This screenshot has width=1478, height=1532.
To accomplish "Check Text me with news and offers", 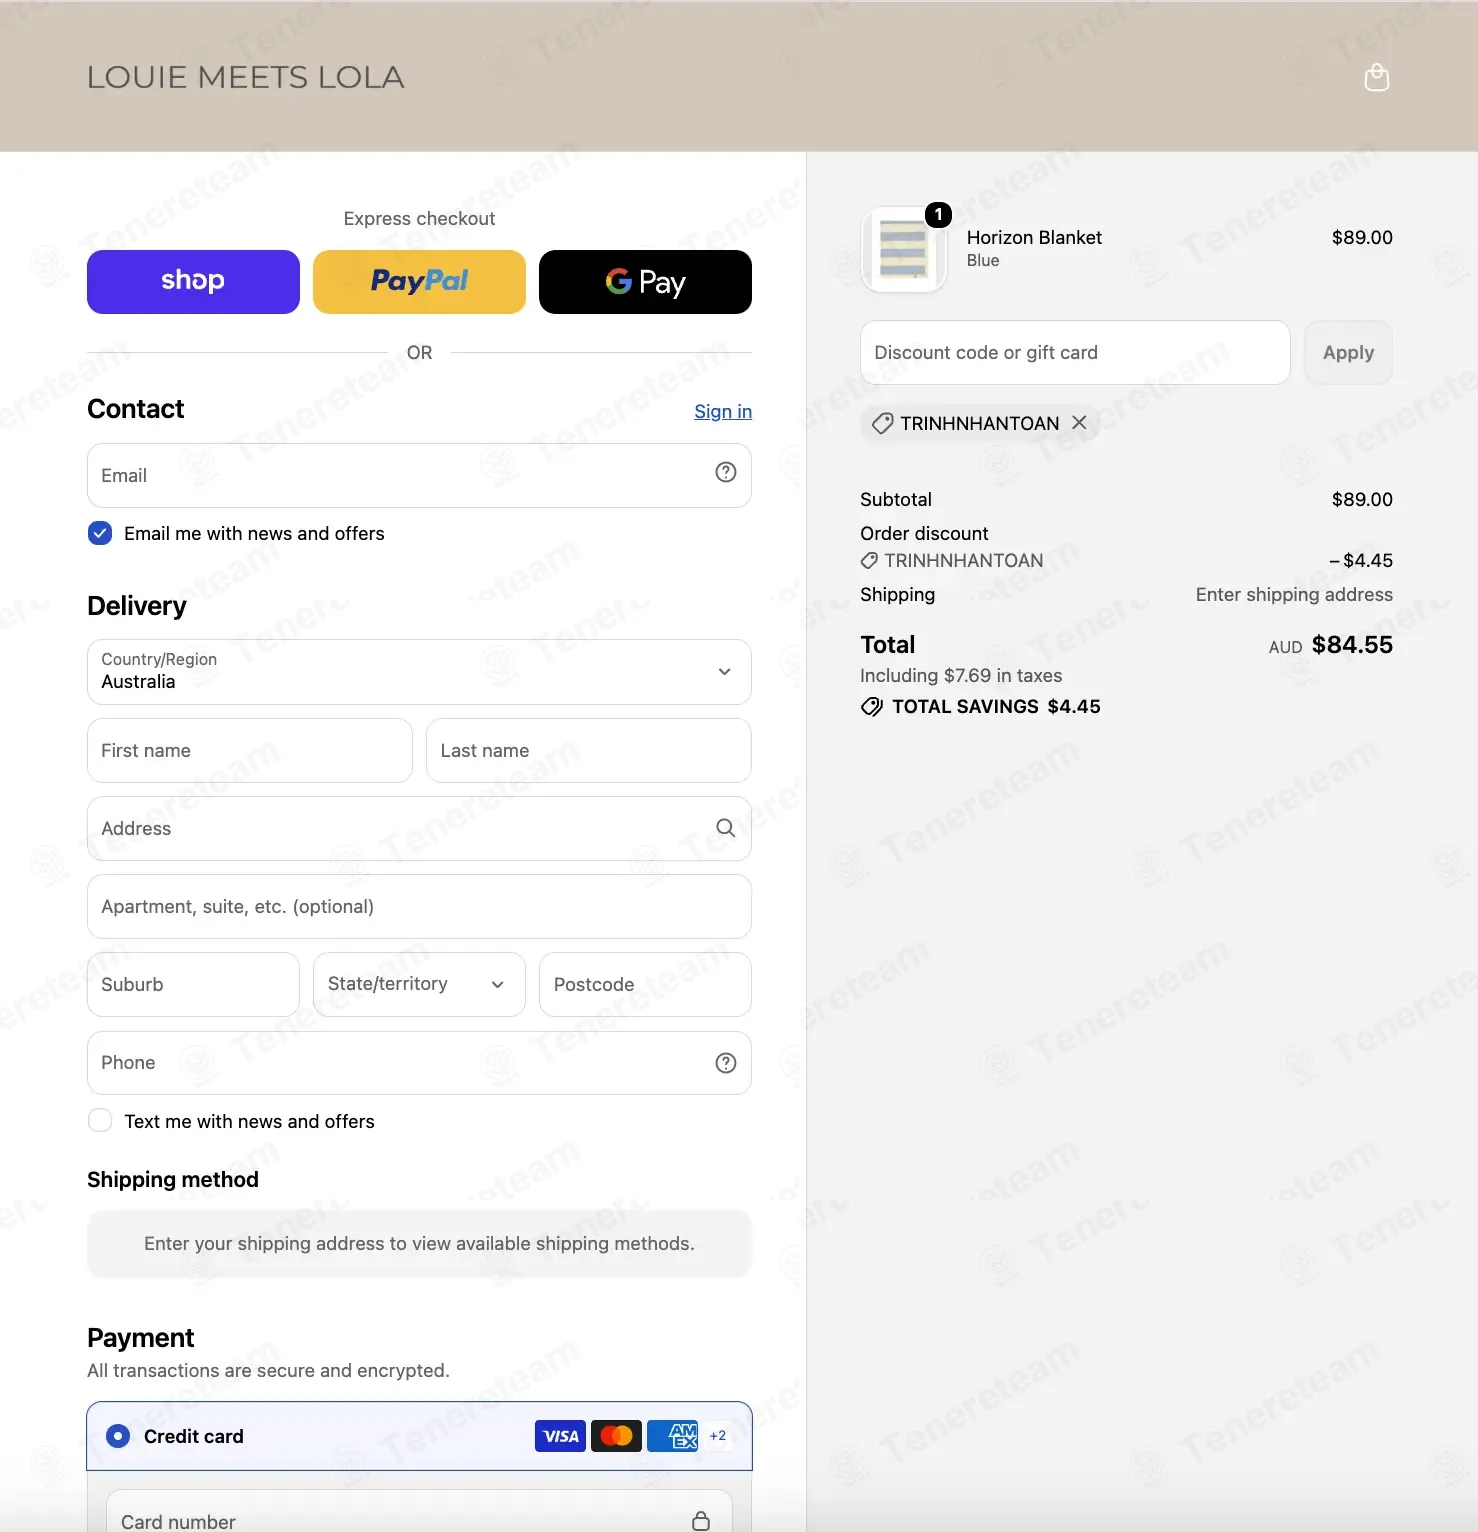I will tap(100, 1121).
